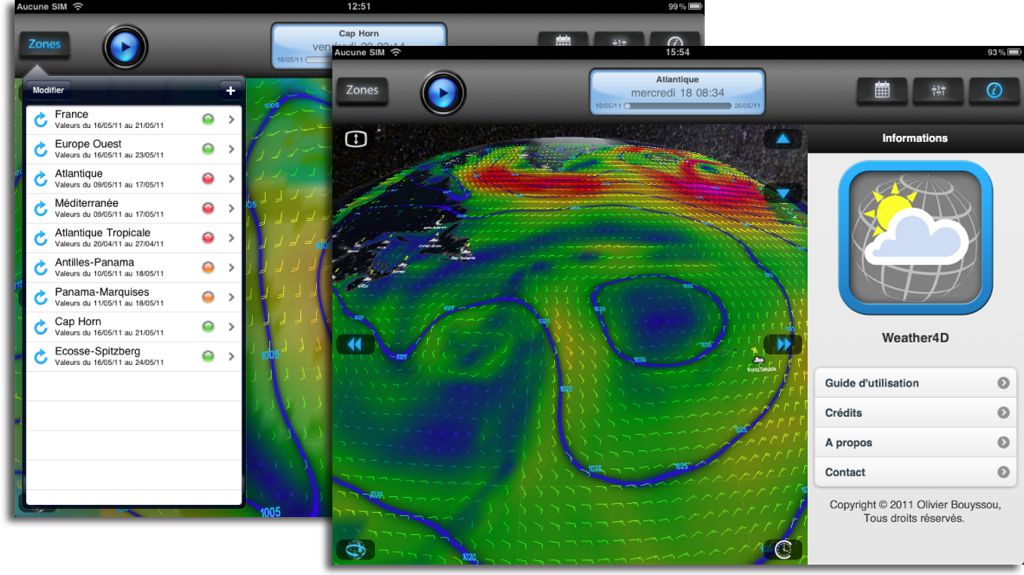This screenshot has height=575, width=1024.
Task: Tilt globe down with the down arrow
Action: (782, 192)
